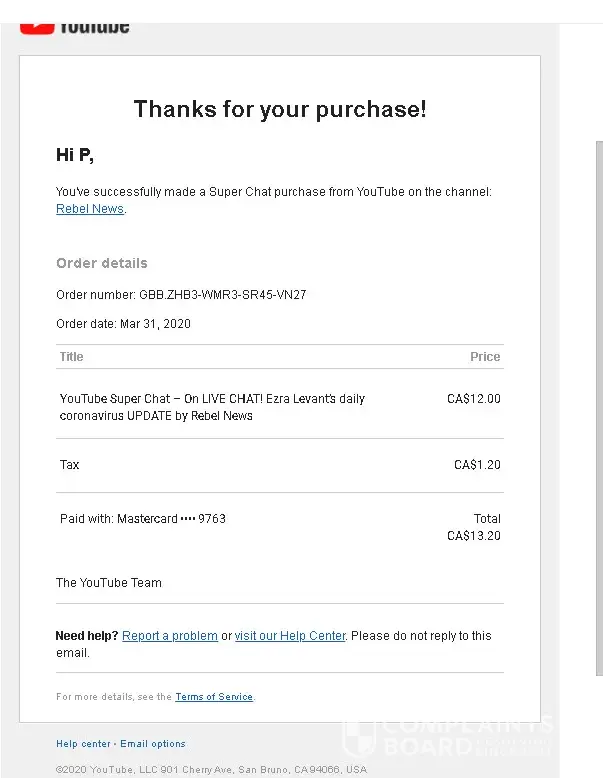Open the "Email options" footer link
The image size is (603, 778).
tap(153, 744)
